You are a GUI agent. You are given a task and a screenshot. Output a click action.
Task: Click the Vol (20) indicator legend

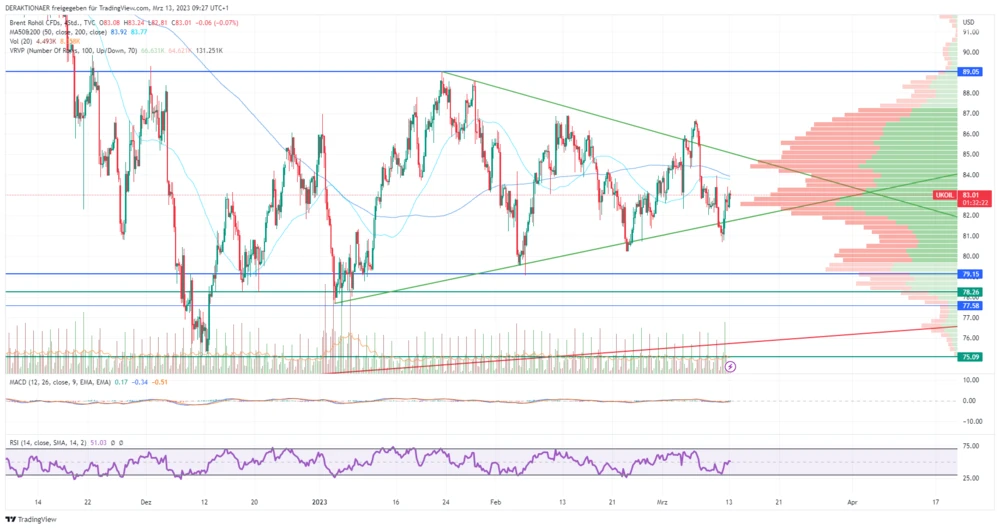(20, 41)
